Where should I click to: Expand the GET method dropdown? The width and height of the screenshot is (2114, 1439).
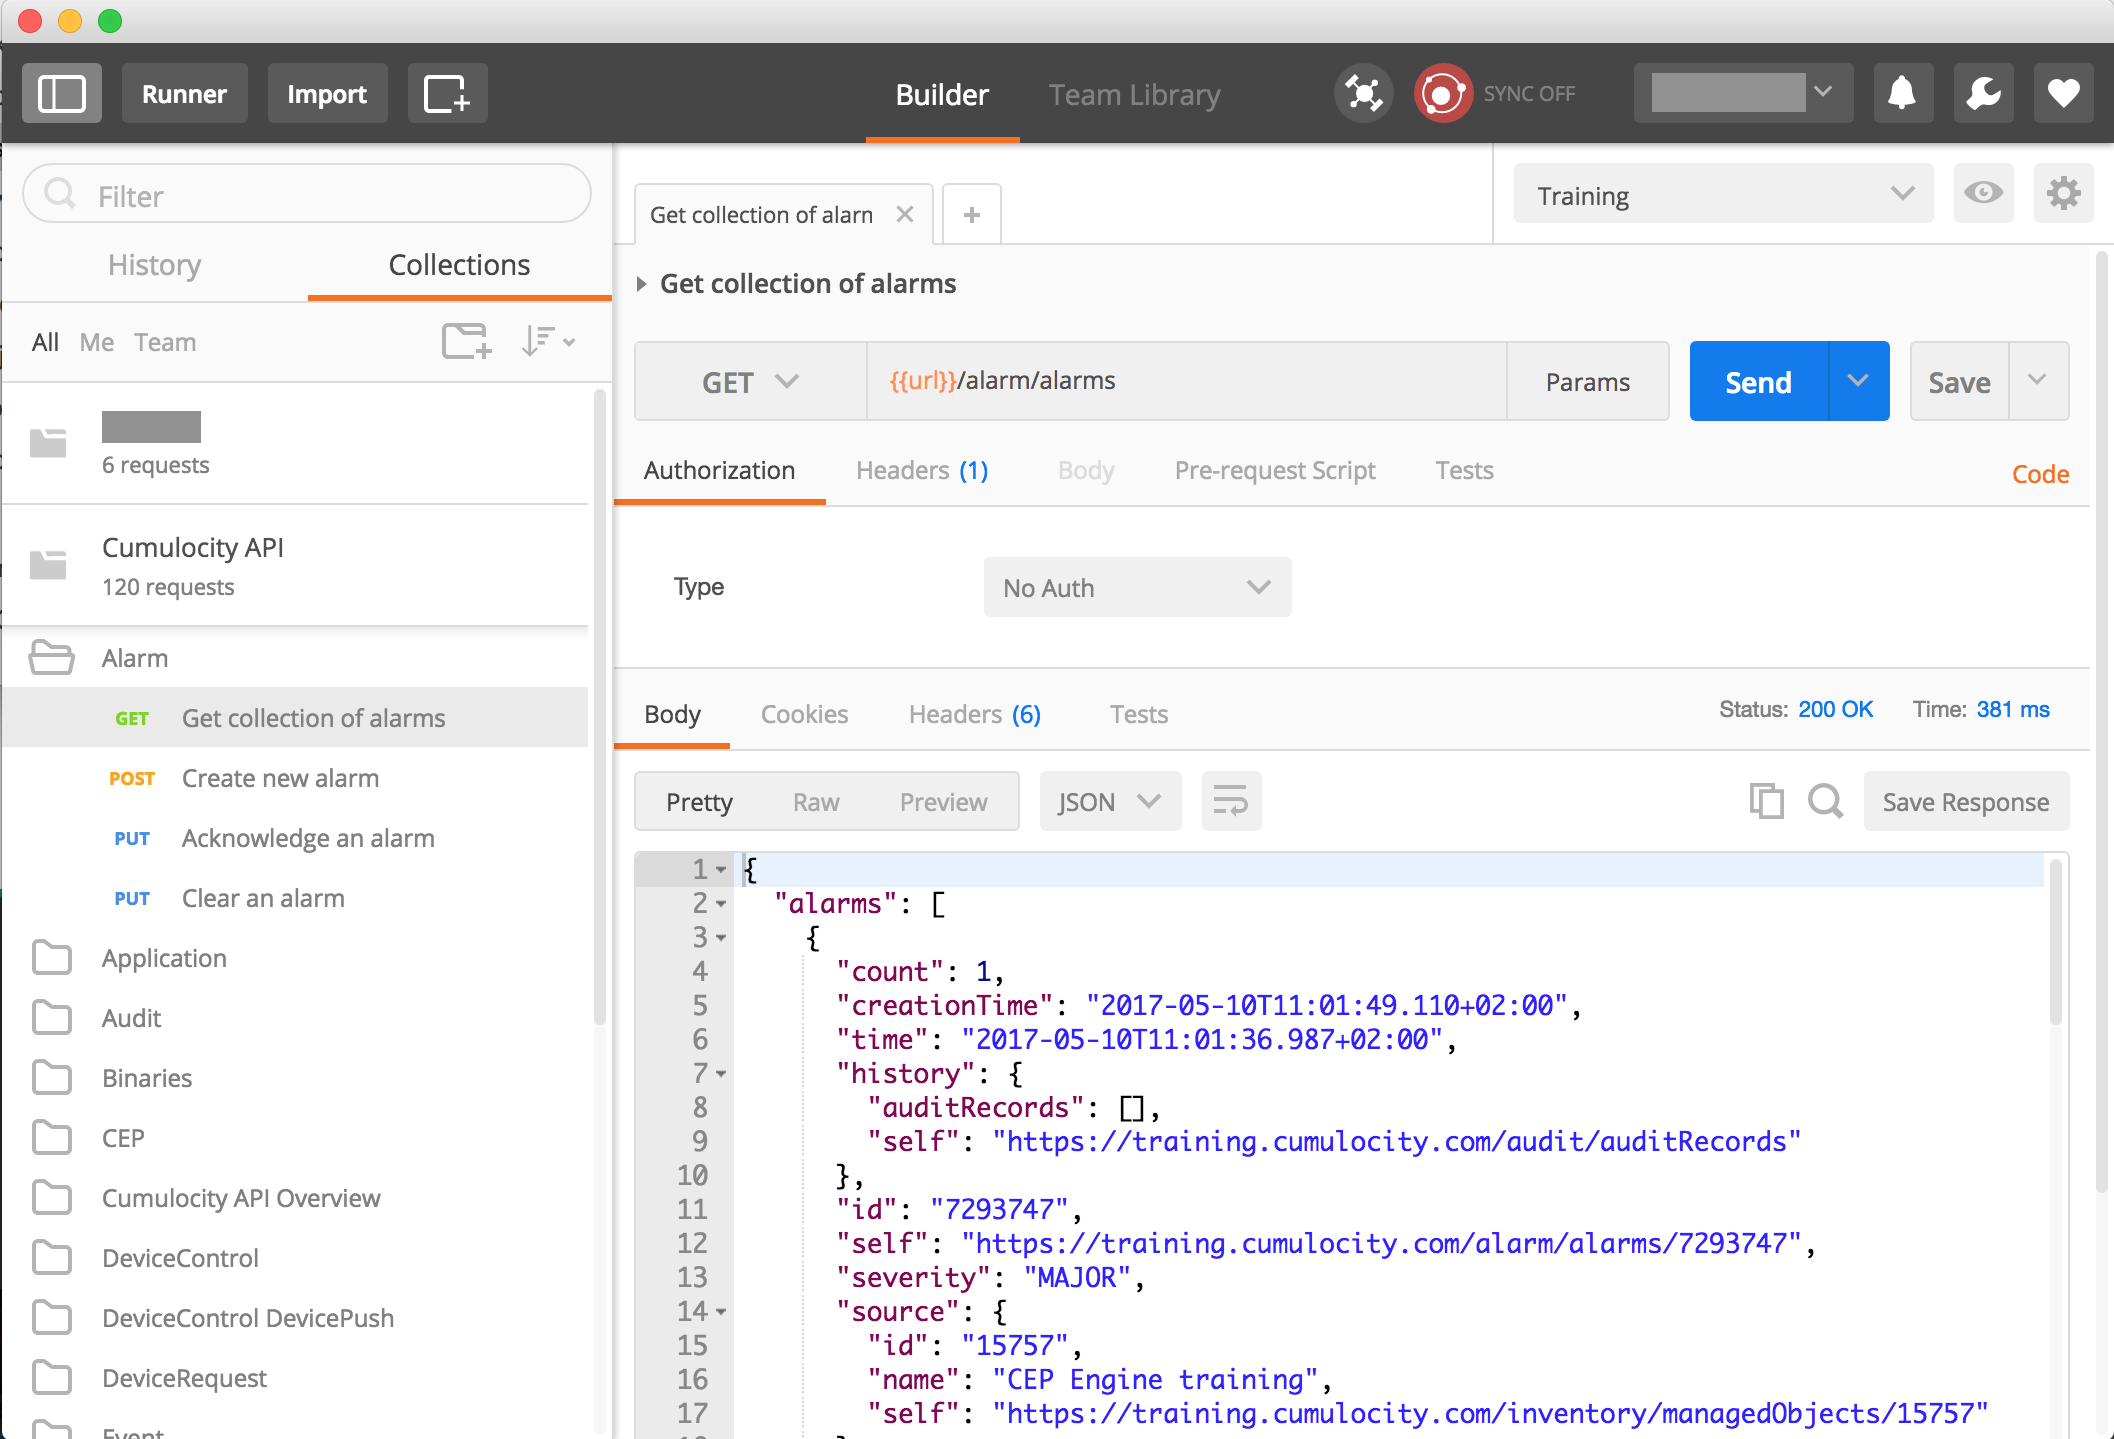(x=749, y=381)
